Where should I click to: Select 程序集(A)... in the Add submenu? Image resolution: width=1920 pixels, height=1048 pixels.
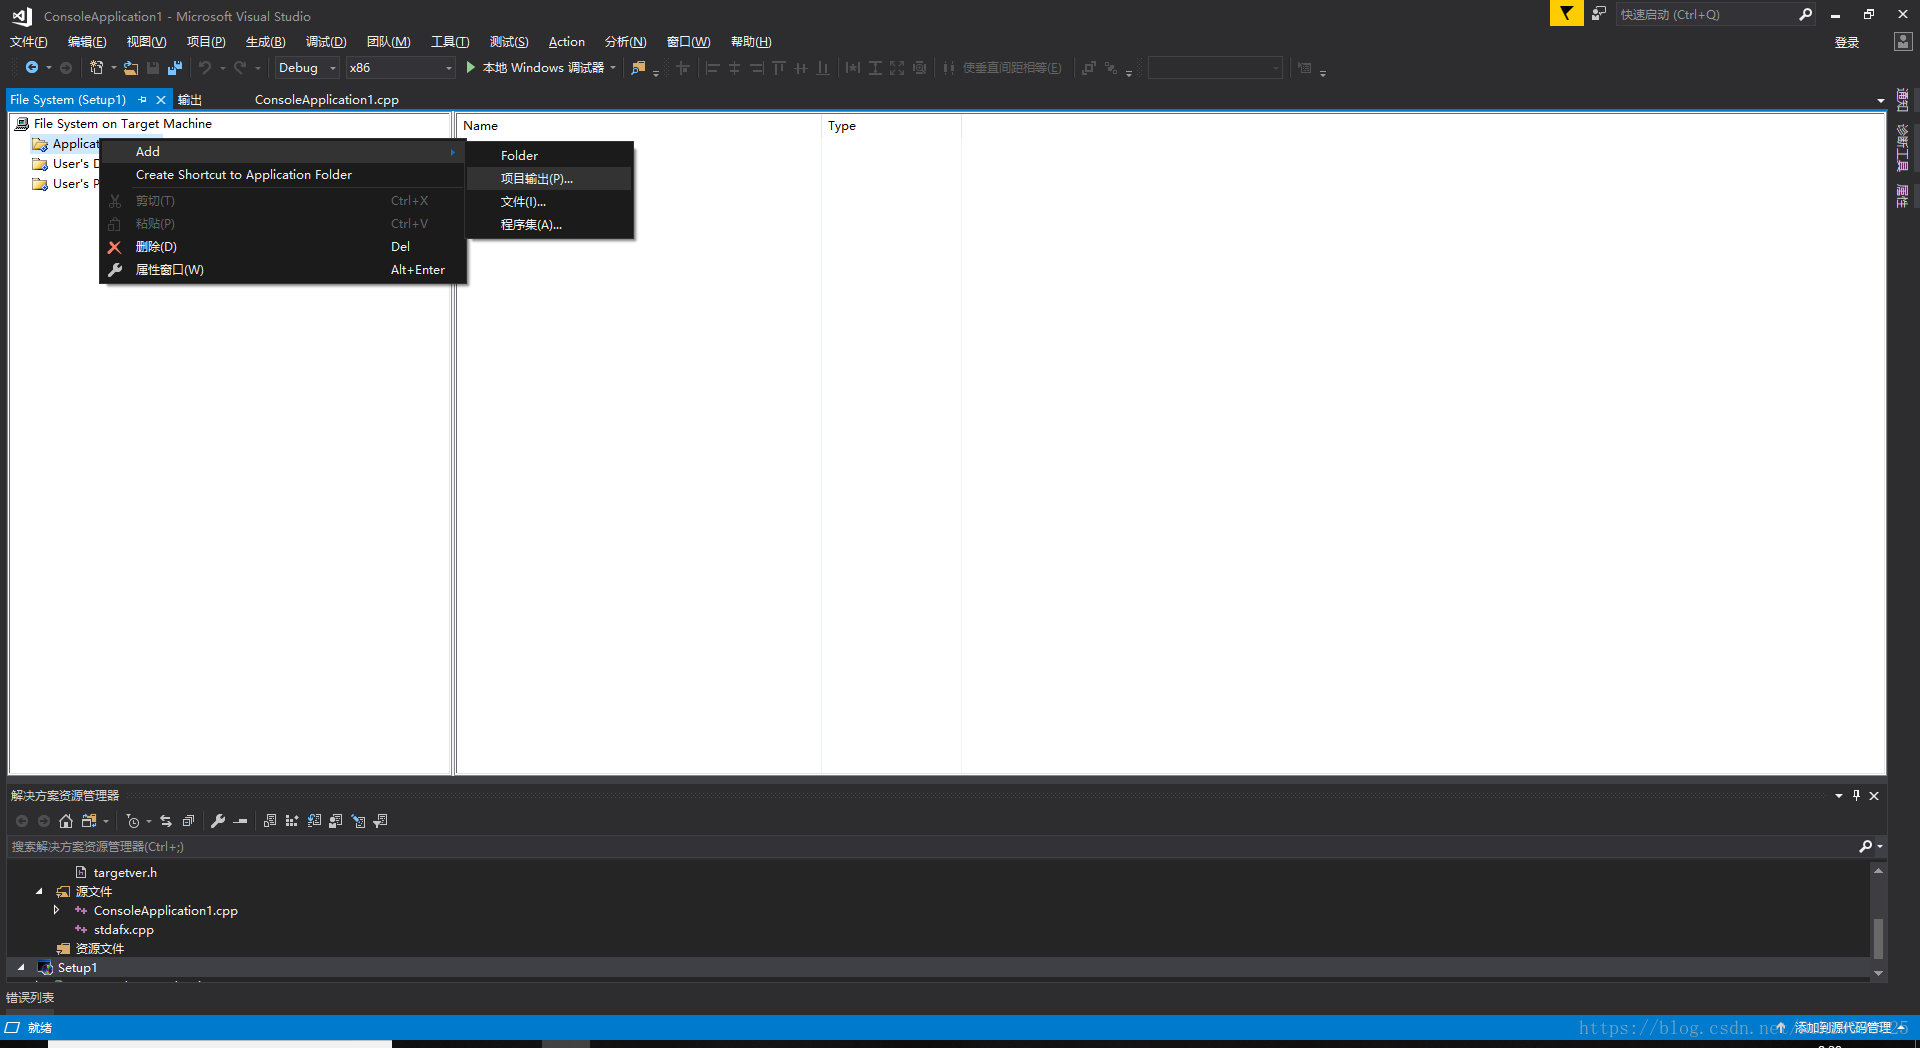pos(550,225)
